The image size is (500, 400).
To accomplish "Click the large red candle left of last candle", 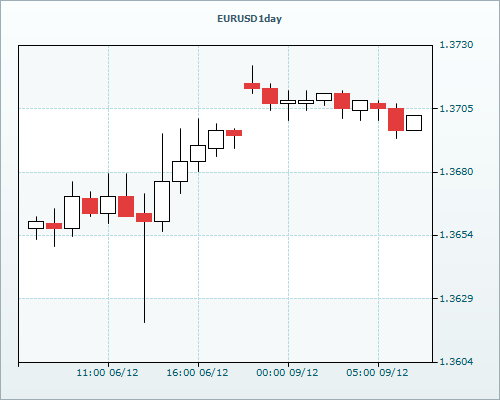I will click(396, 119).
